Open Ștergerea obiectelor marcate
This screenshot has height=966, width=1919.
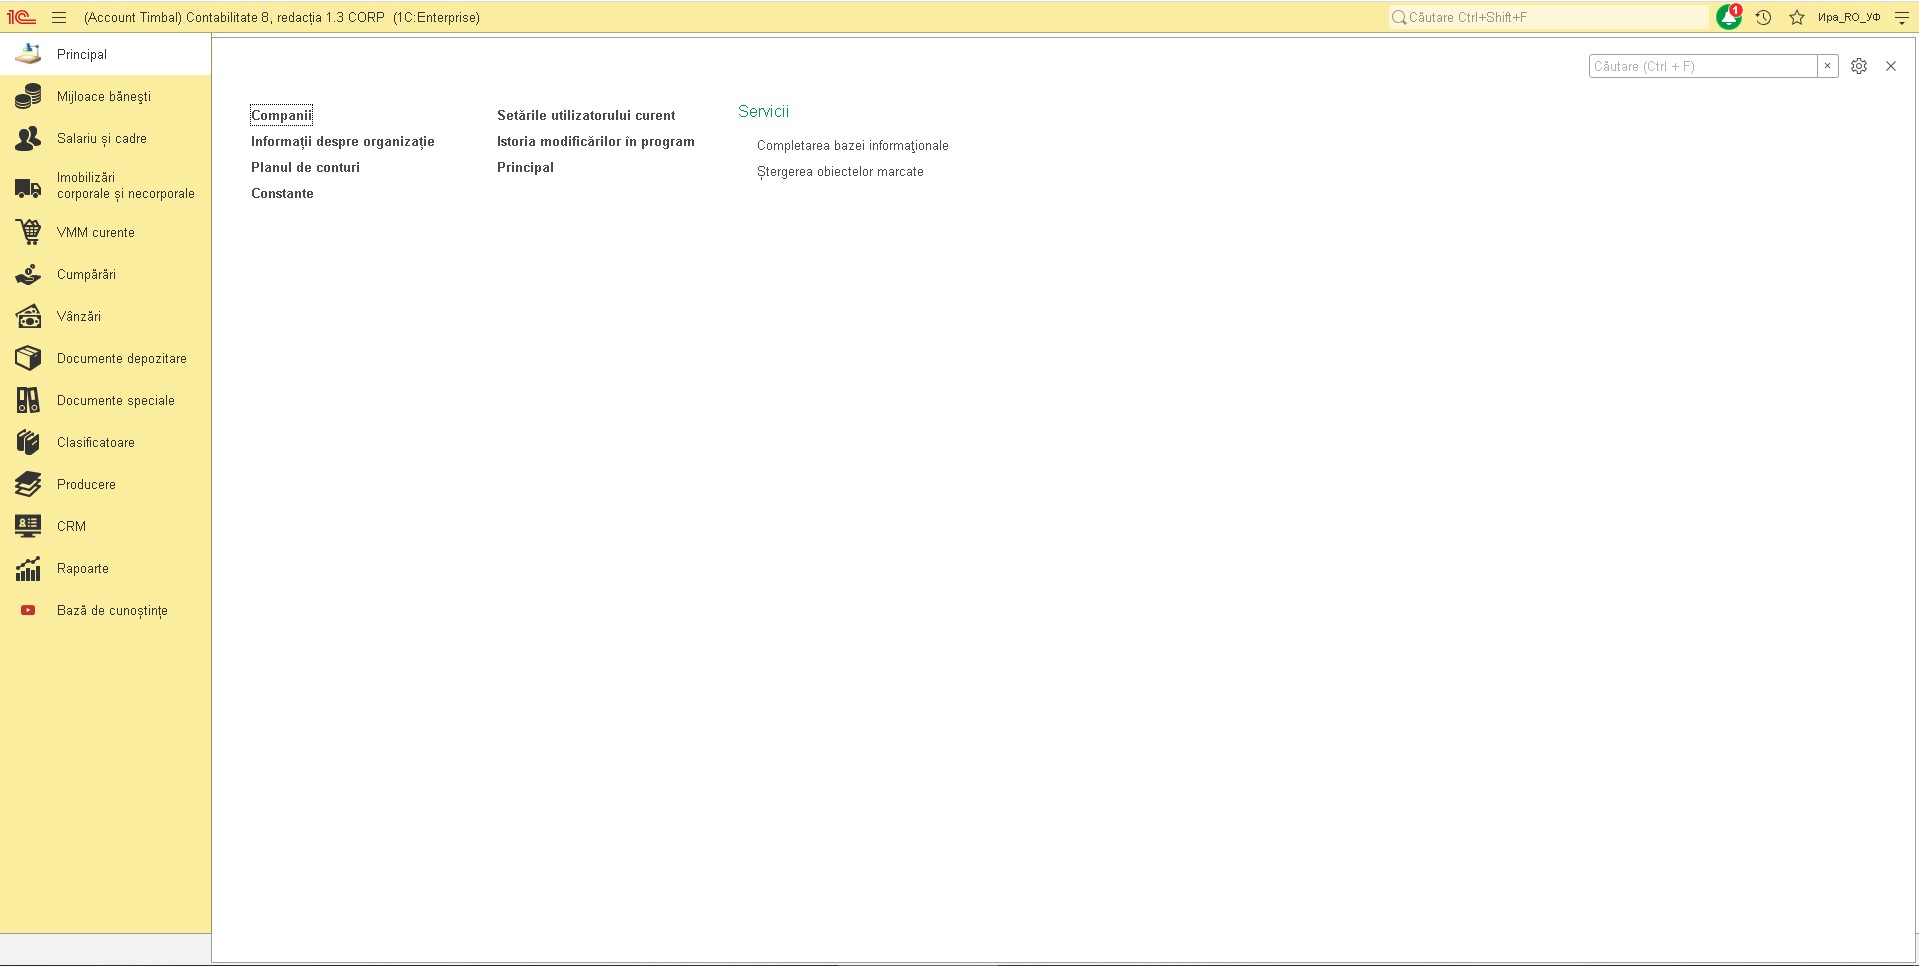coord(840,171)
